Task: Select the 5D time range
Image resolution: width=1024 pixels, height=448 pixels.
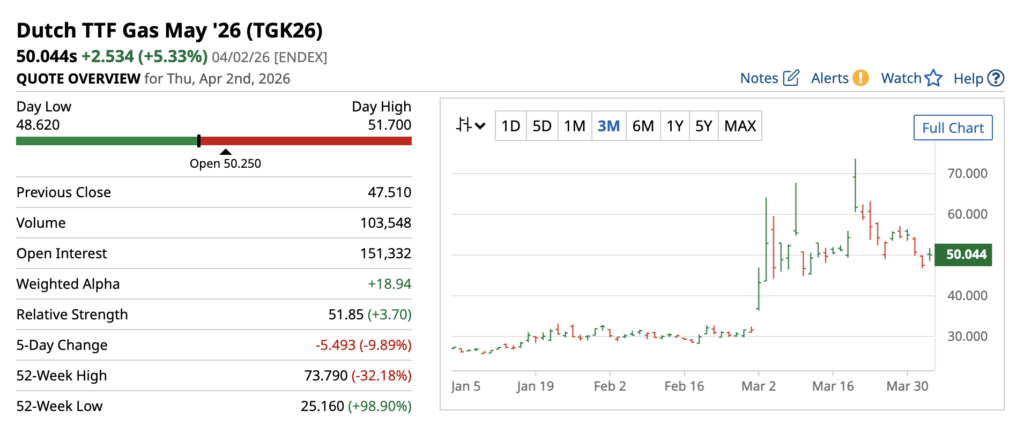Action: point(542,126)
